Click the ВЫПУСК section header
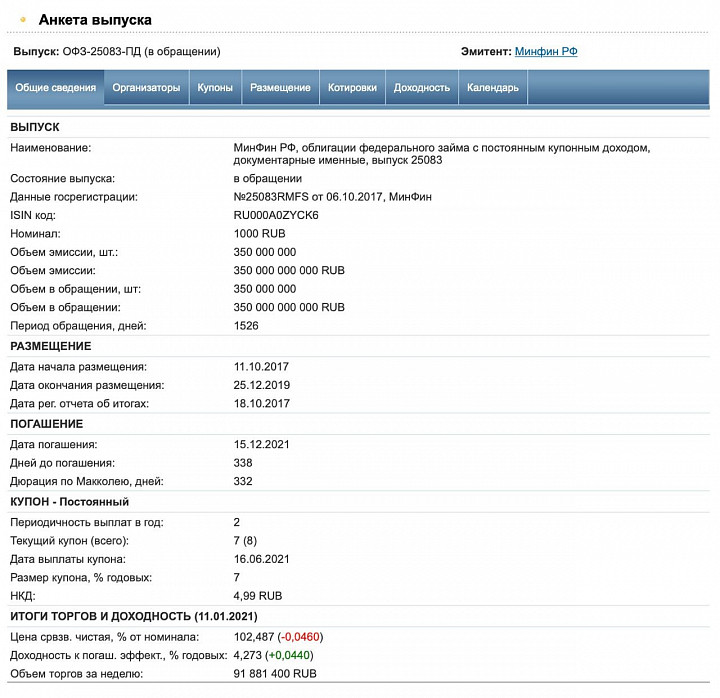 [35, 127]
